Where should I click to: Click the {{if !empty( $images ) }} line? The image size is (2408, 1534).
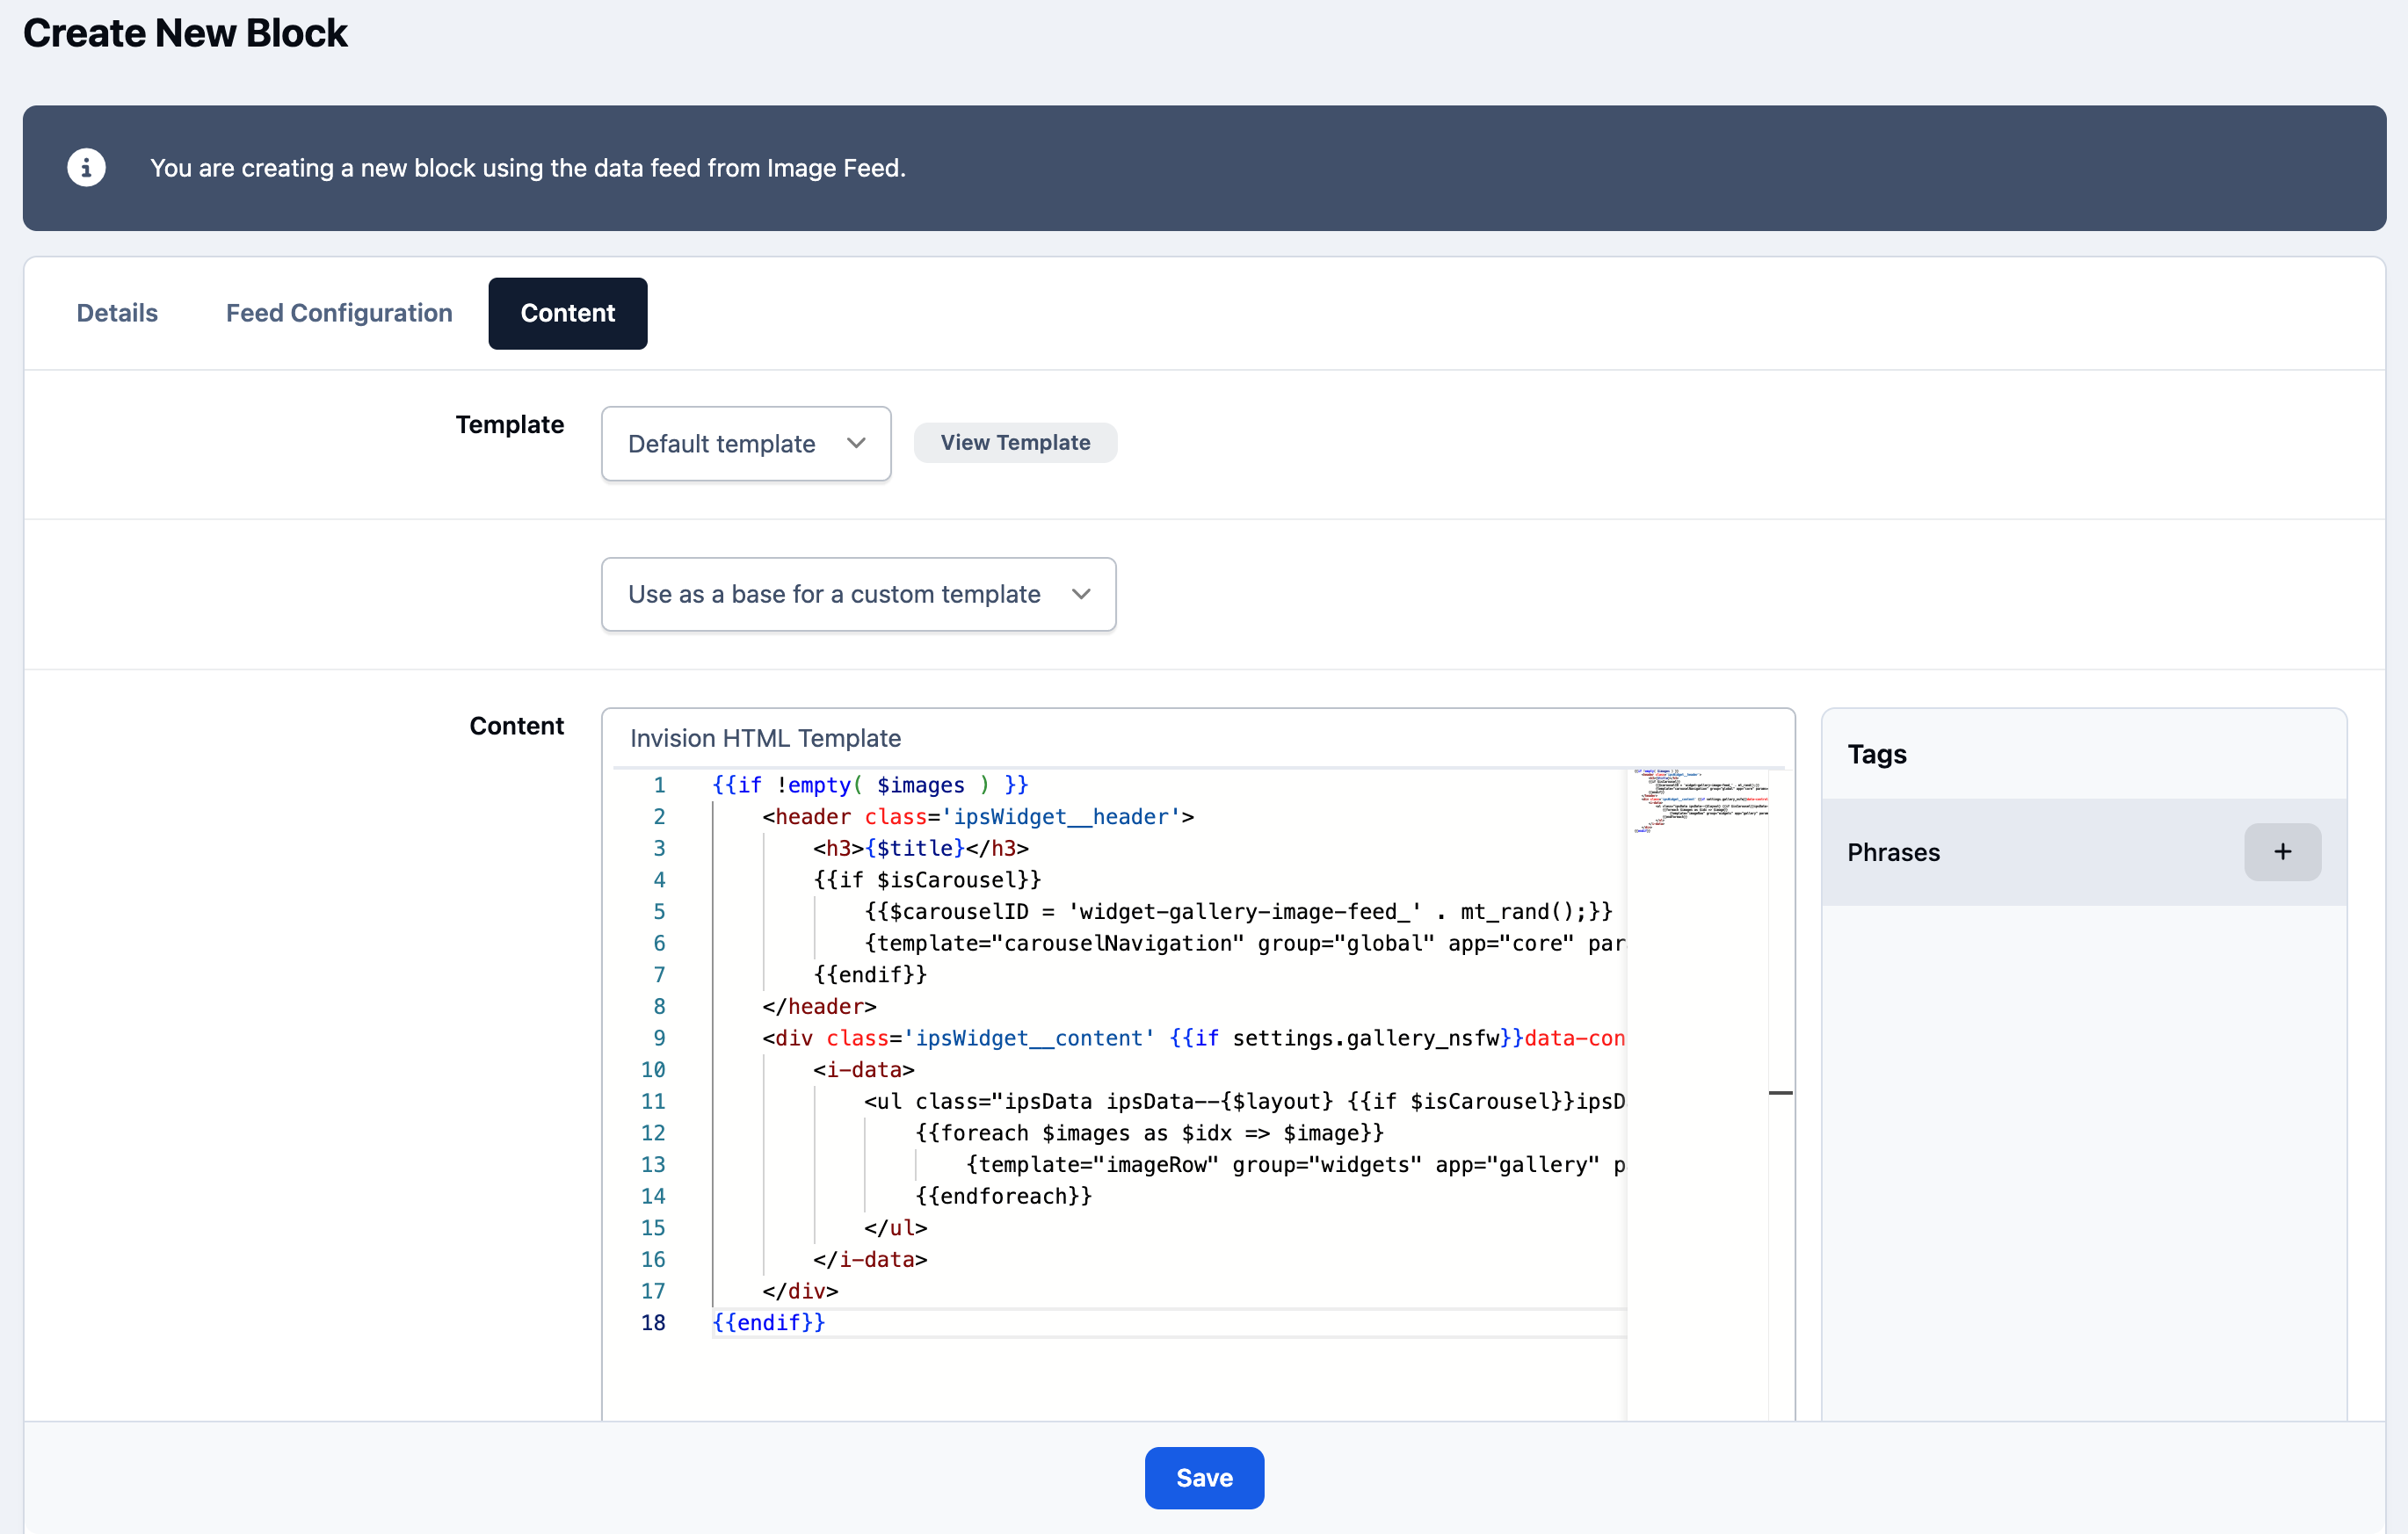point(870,785)
